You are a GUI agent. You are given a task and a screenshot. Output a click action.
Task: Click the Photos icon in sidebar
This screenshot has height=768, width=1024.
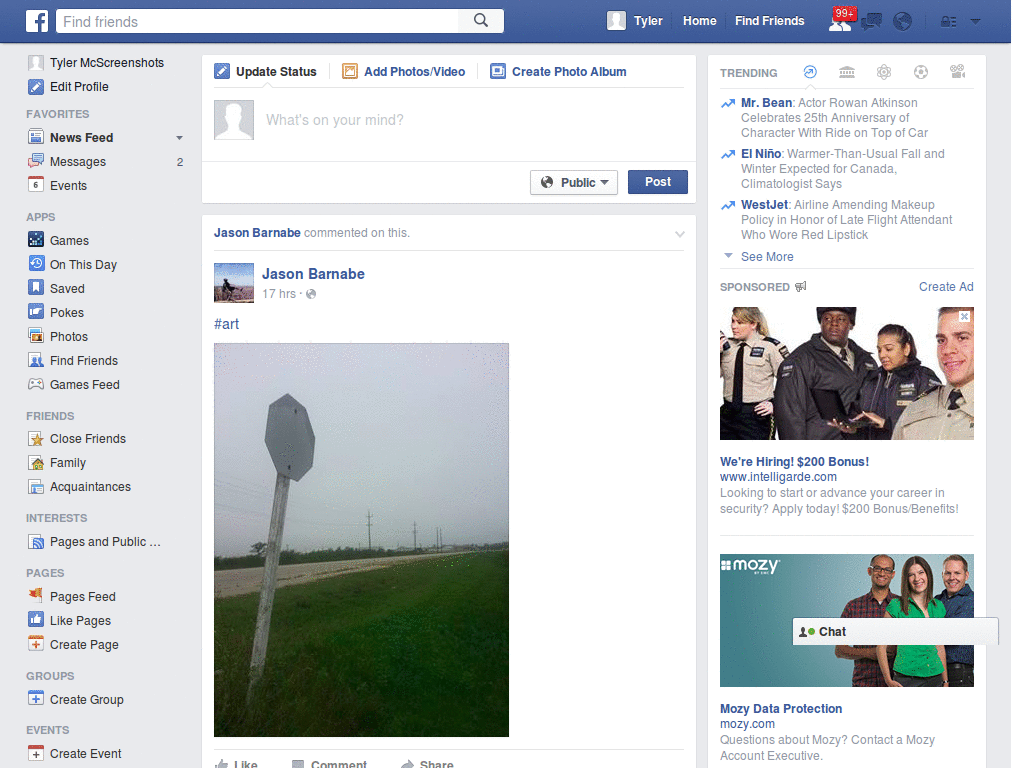click(x=36, y=336)
